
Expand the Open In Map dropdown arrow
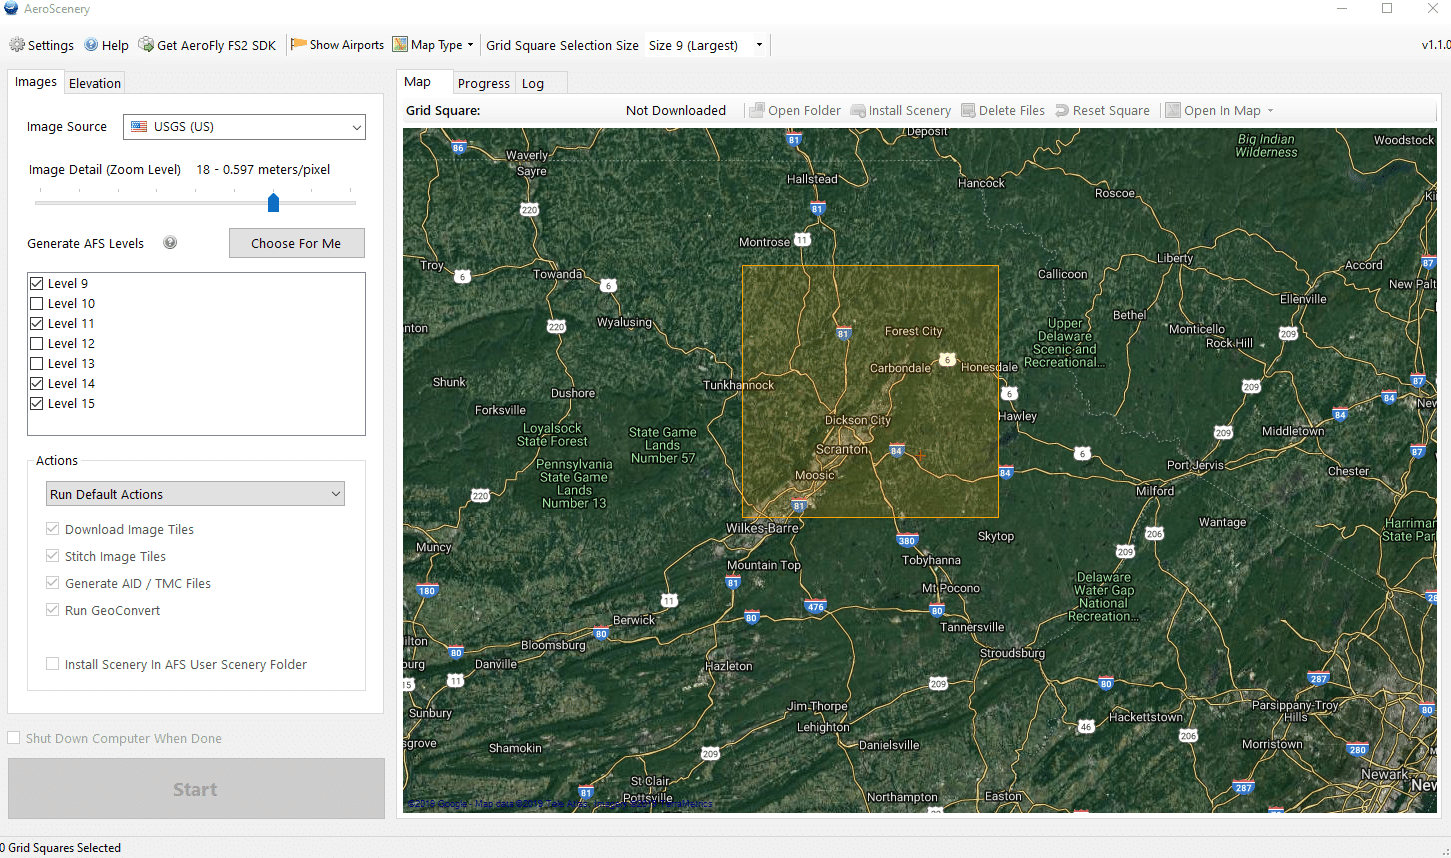coord(1270,111)
